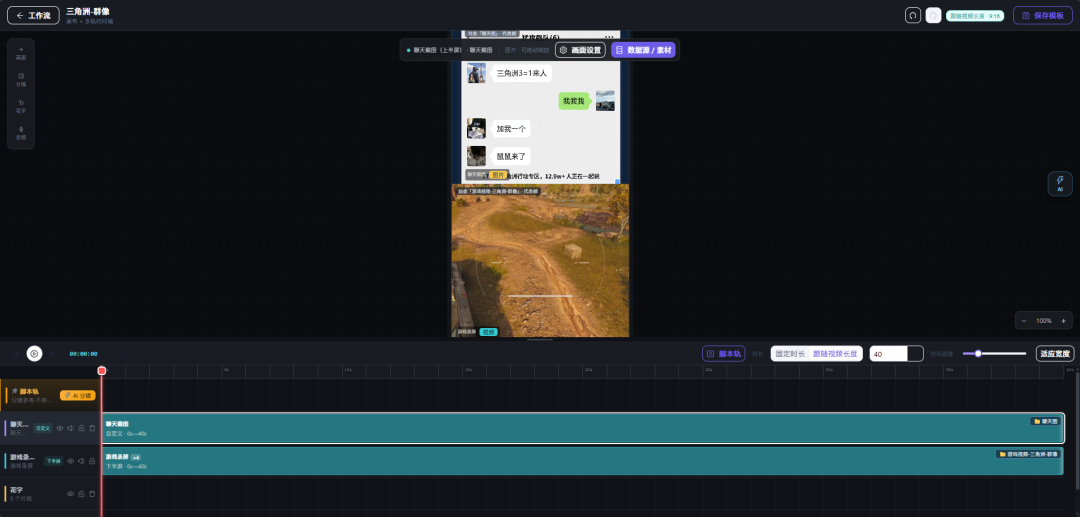Zoom in the canvas with plus
The image size is (1080, 517).
tap(1063, 321)
